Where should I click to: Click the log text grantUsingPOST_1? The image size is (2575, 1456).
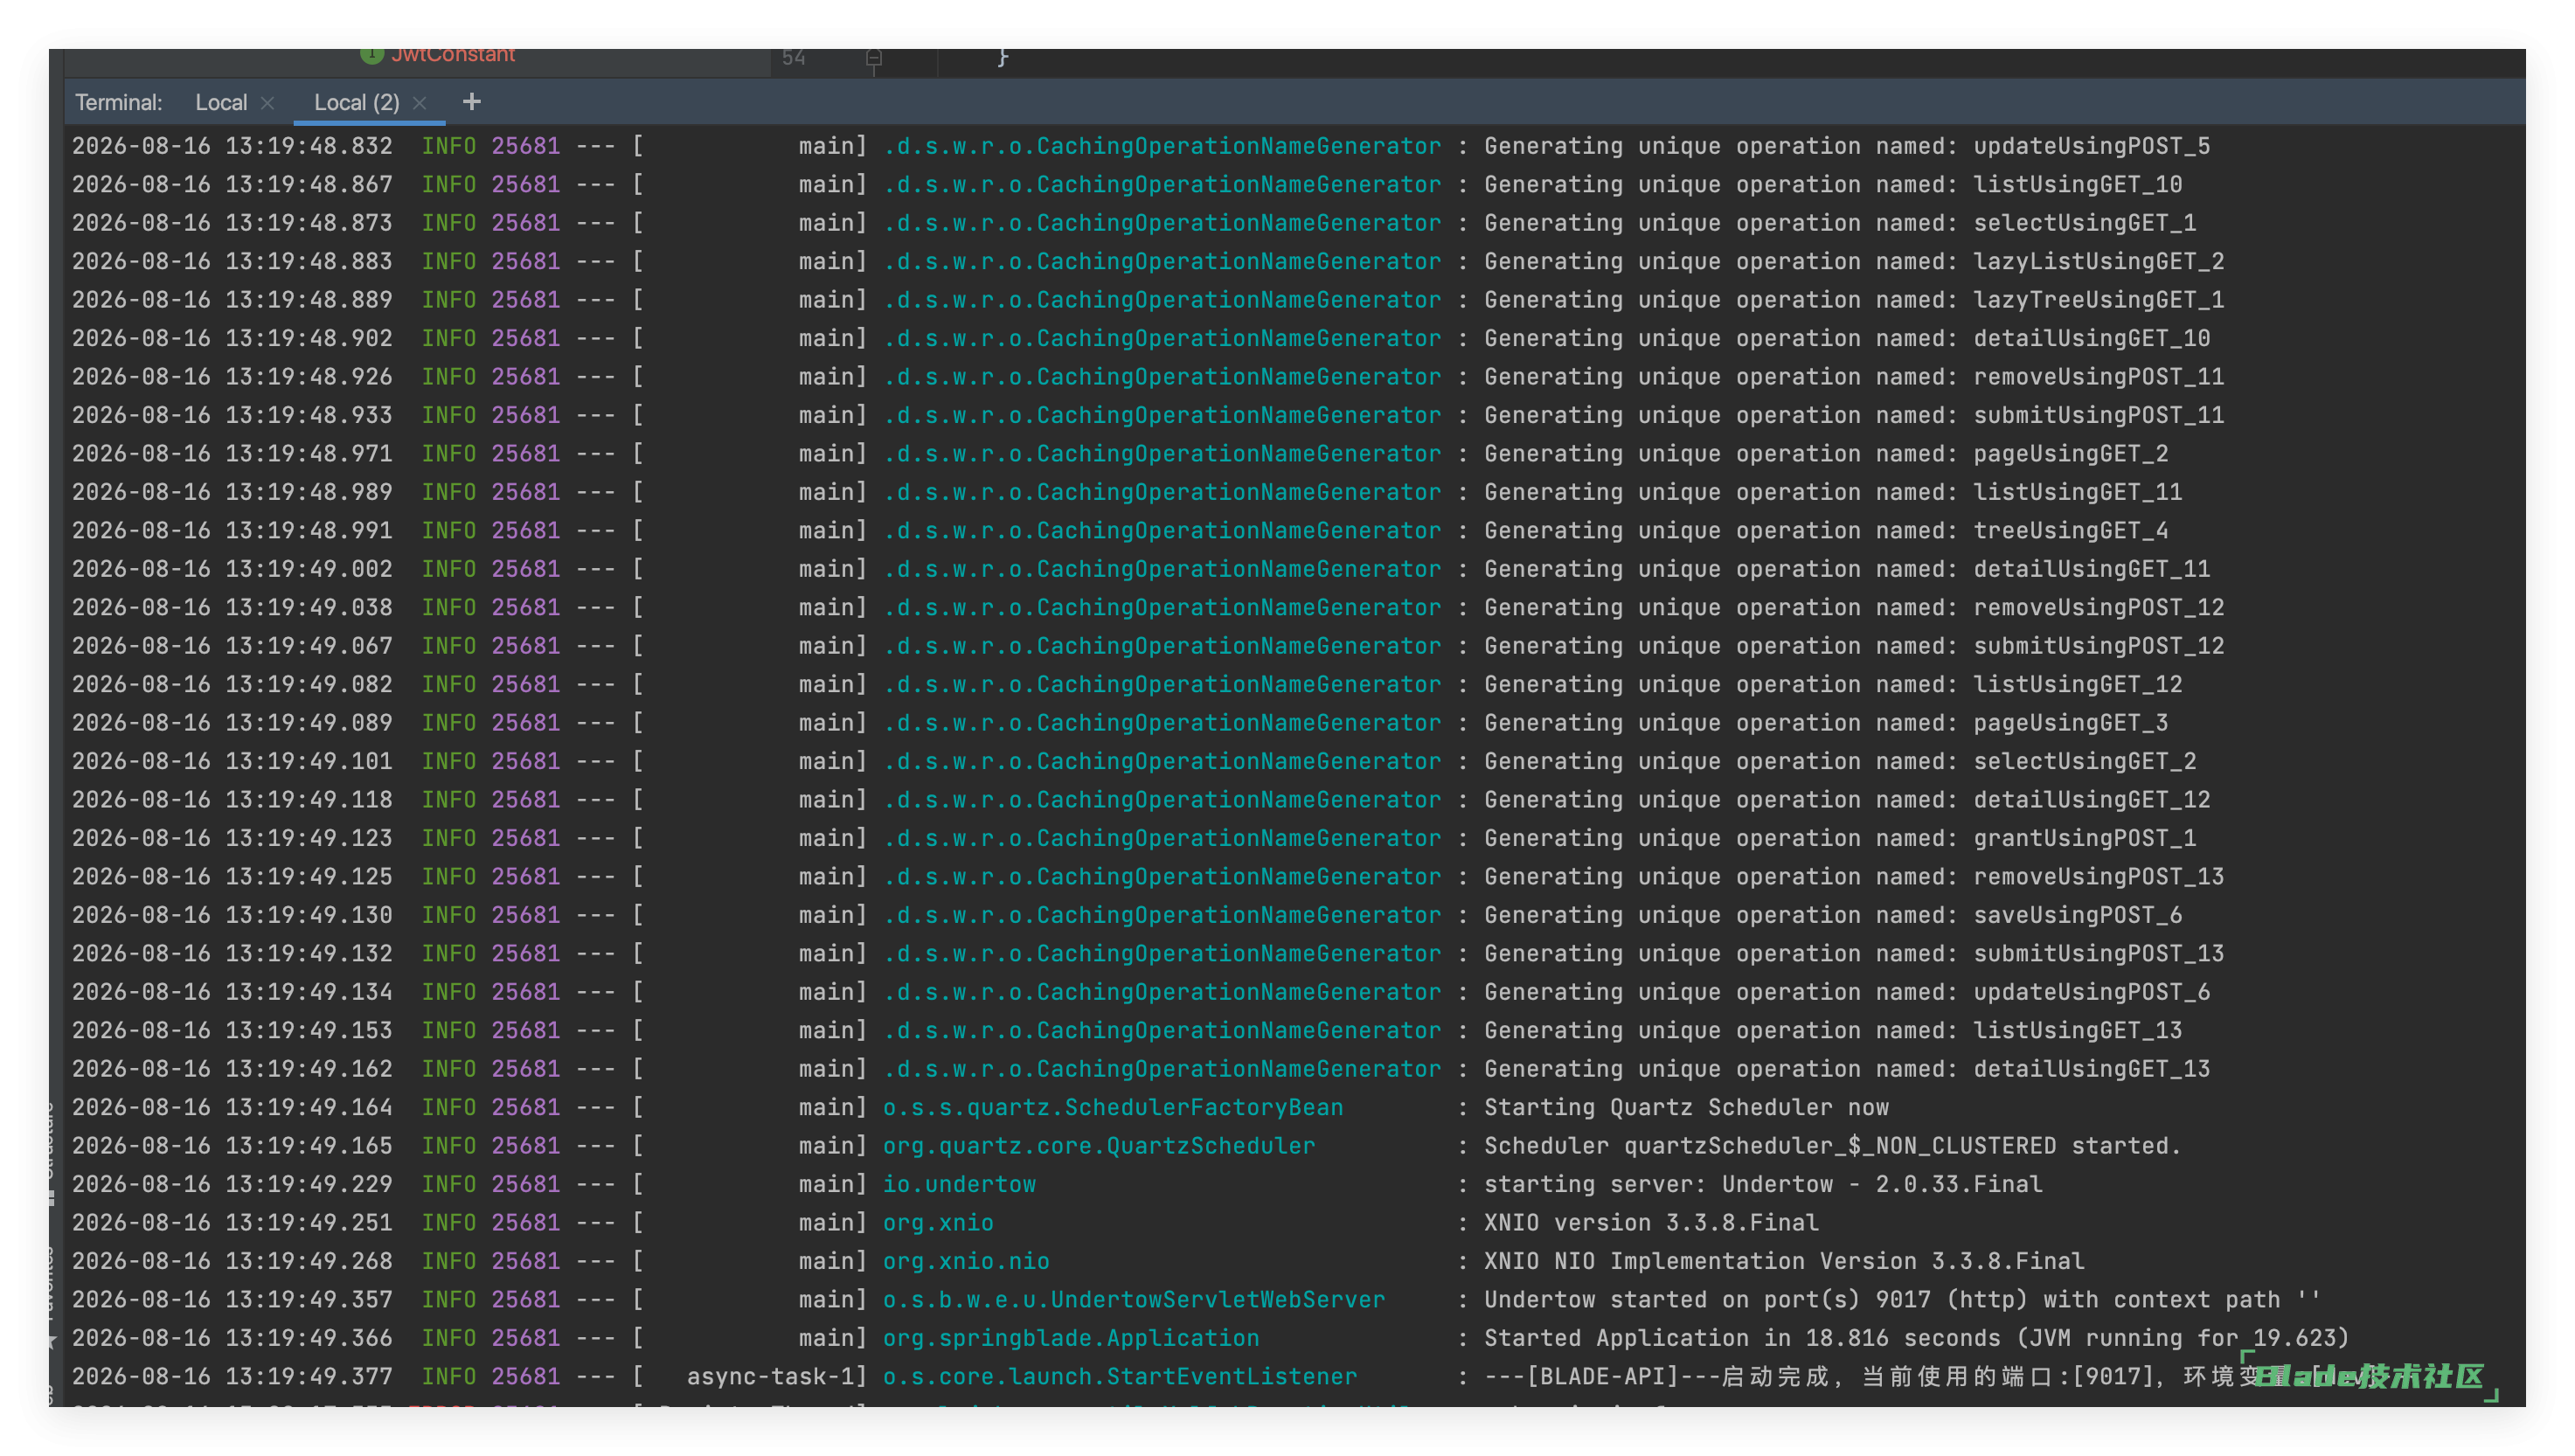click(2084, 838)
